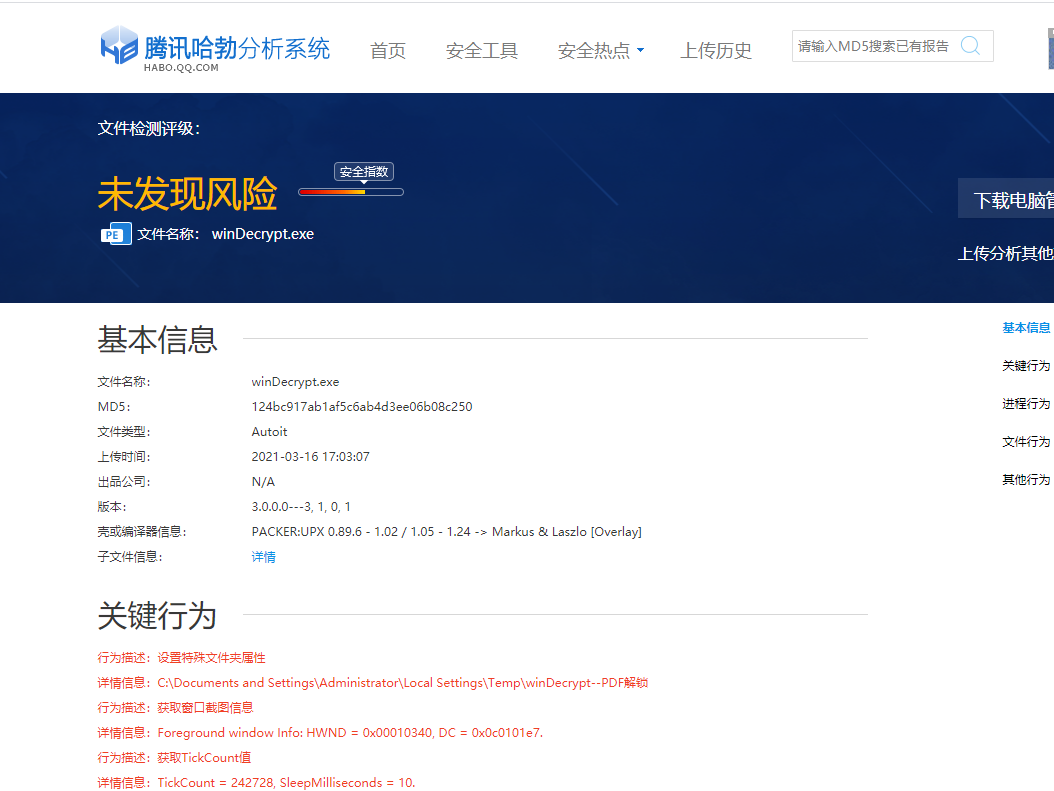Select 文件行为 in side navigation

[x=1026, y=442]
